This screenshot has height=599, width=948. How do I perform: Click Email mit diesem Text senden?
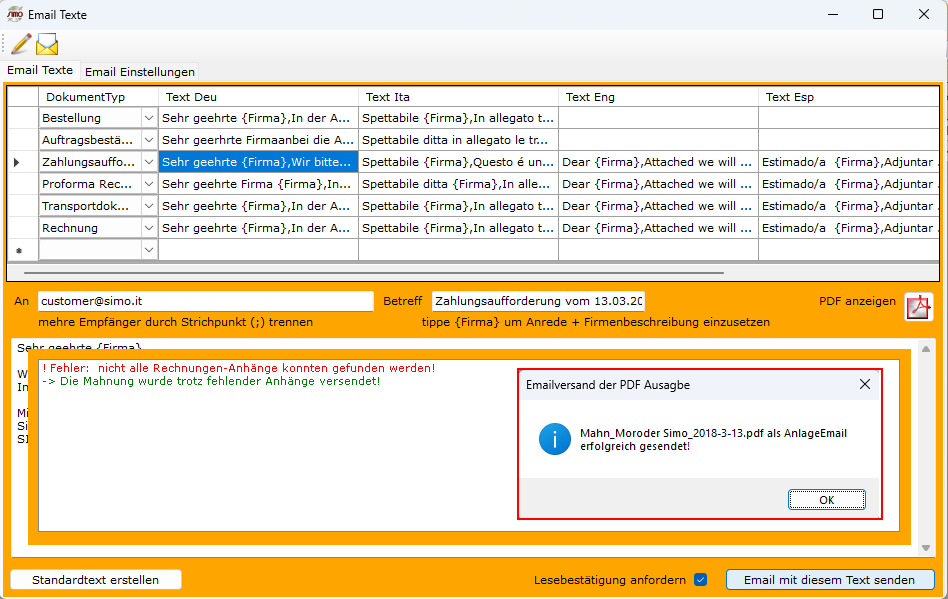point(830,580)
